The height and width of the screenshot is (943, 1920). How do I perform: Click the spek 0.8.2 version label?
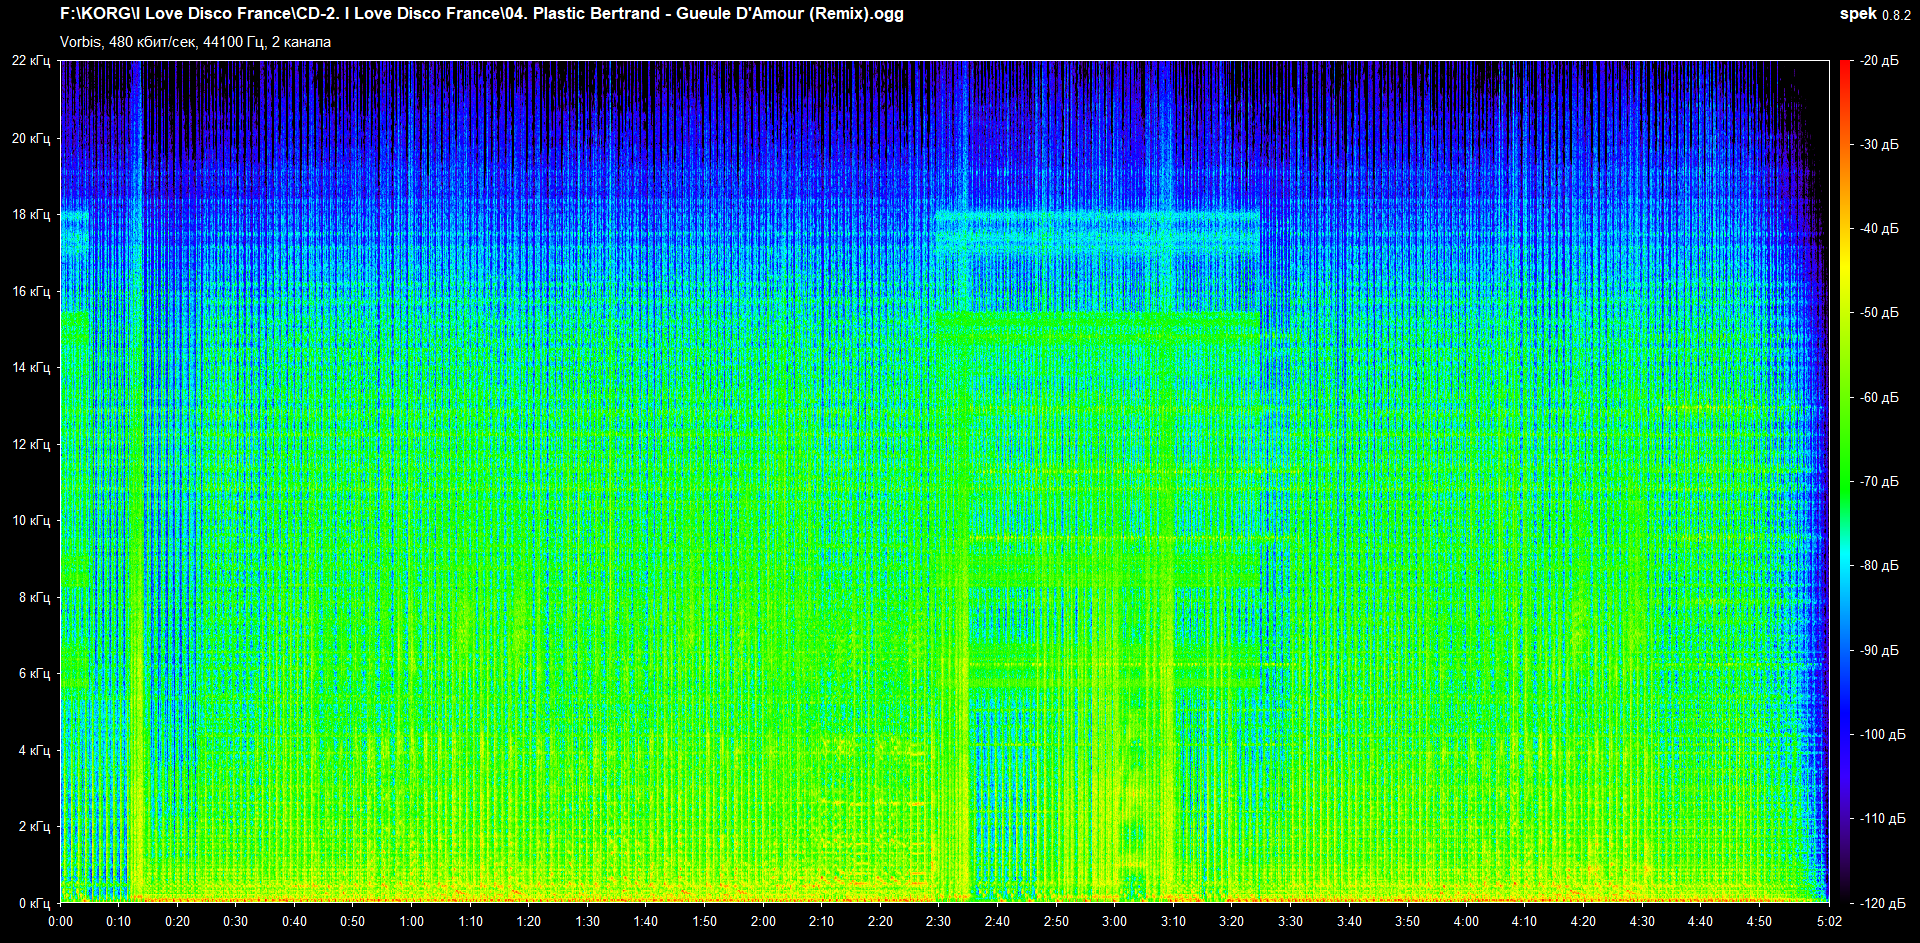point(1874,14)
